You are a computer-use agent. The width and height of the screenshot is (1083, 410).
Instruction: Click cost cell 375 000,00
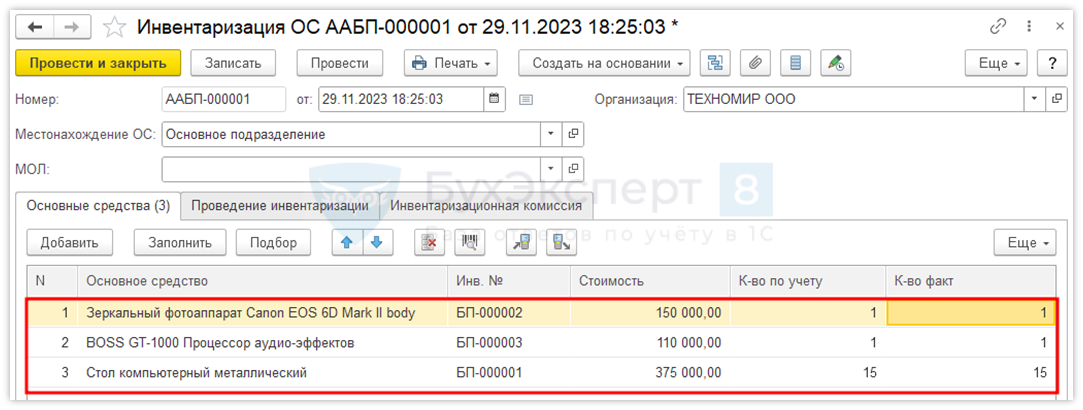click(x=650, y=373)
